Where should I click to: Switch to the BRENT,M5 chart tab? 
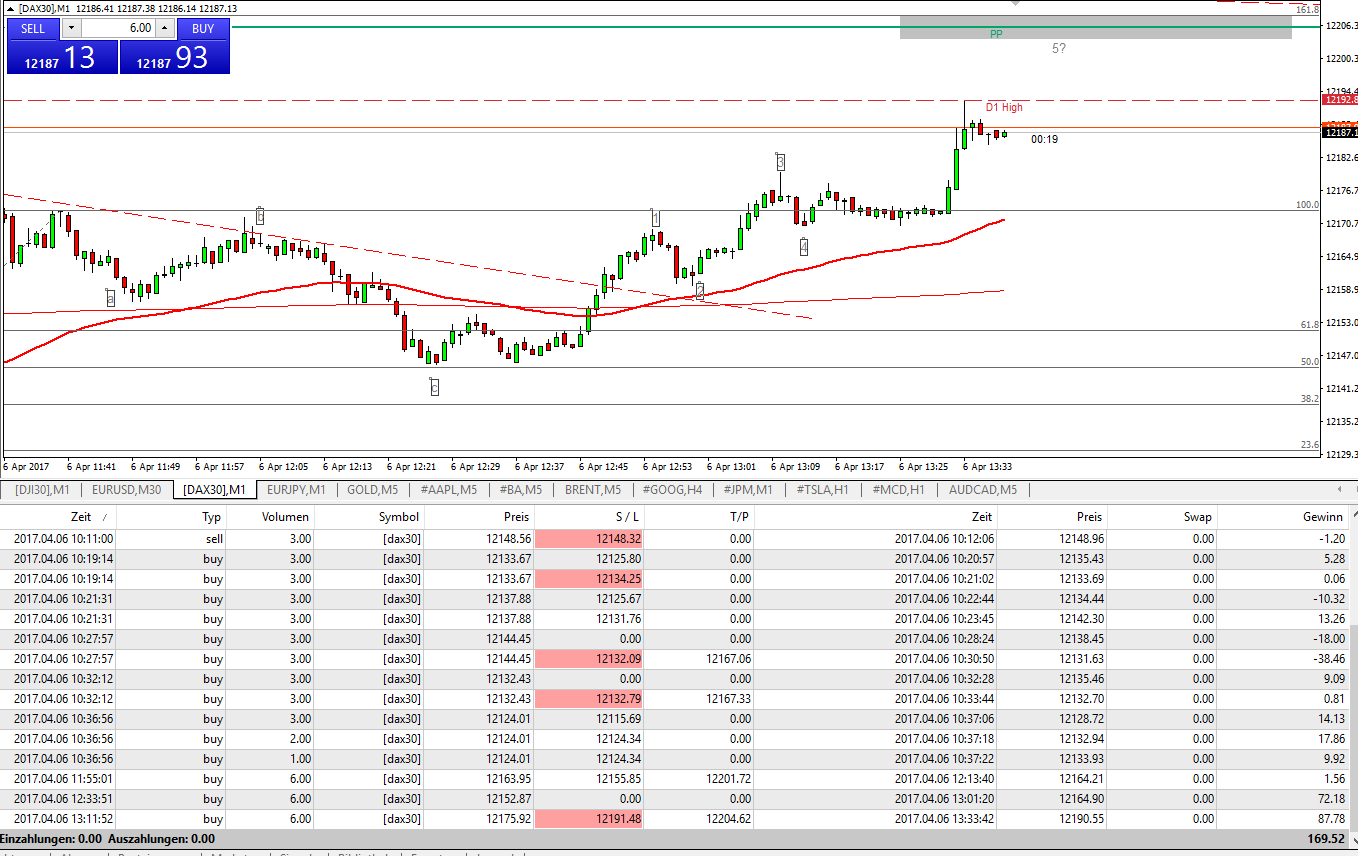pyautogui.click(x=593, y=490)
